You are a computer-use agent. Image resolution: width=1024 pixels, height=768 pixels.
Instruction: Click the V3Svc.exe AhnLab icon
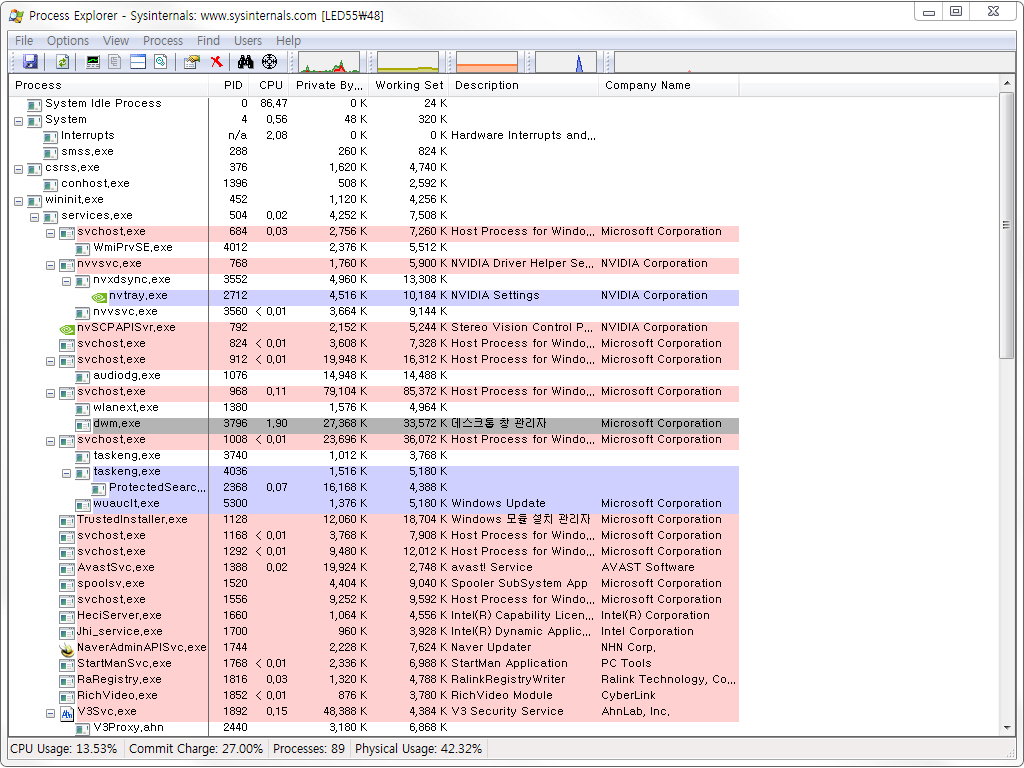pos(67,712)
